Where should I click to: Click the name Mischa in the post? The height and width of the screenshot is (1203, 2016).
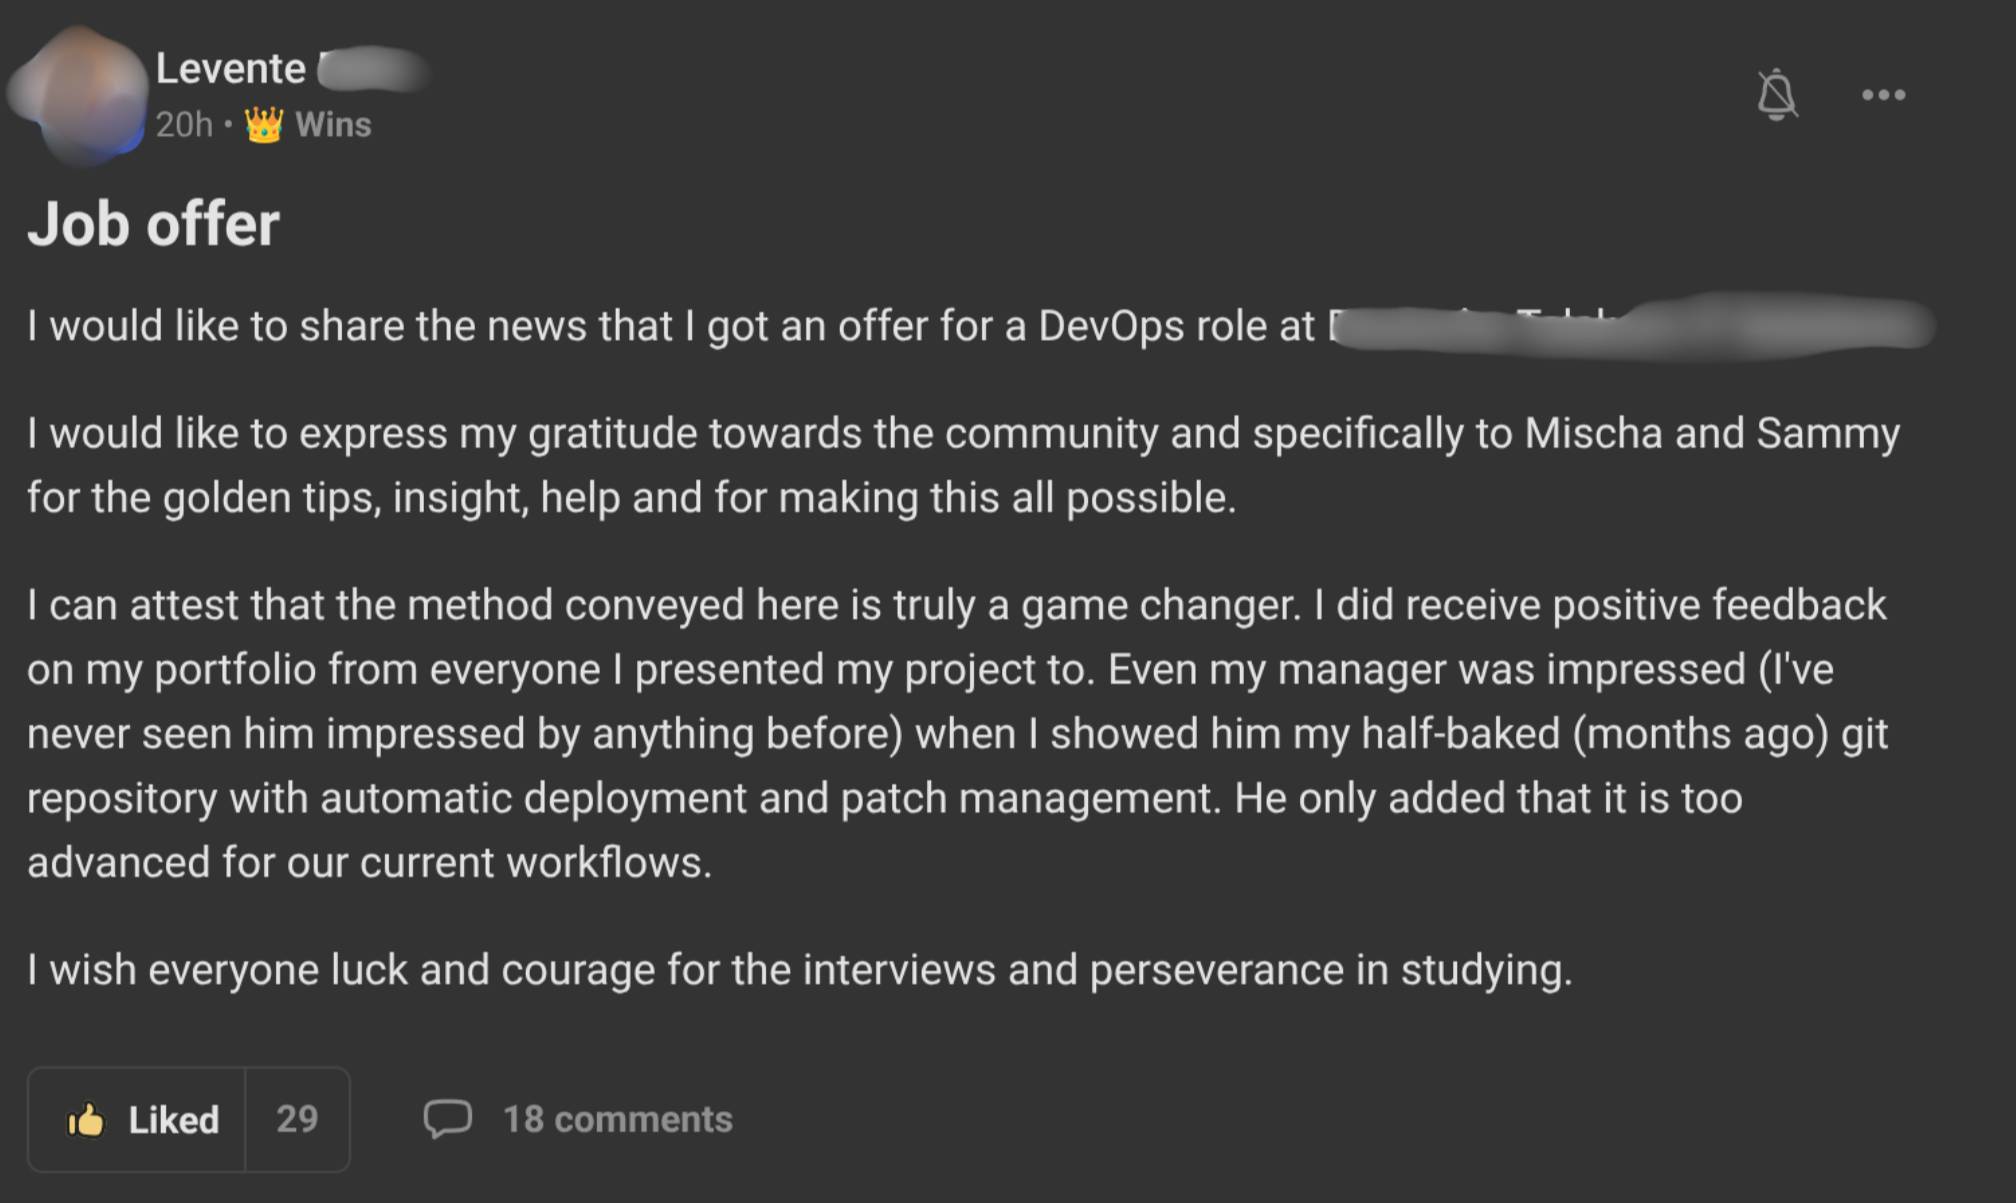pos(1593,434)
